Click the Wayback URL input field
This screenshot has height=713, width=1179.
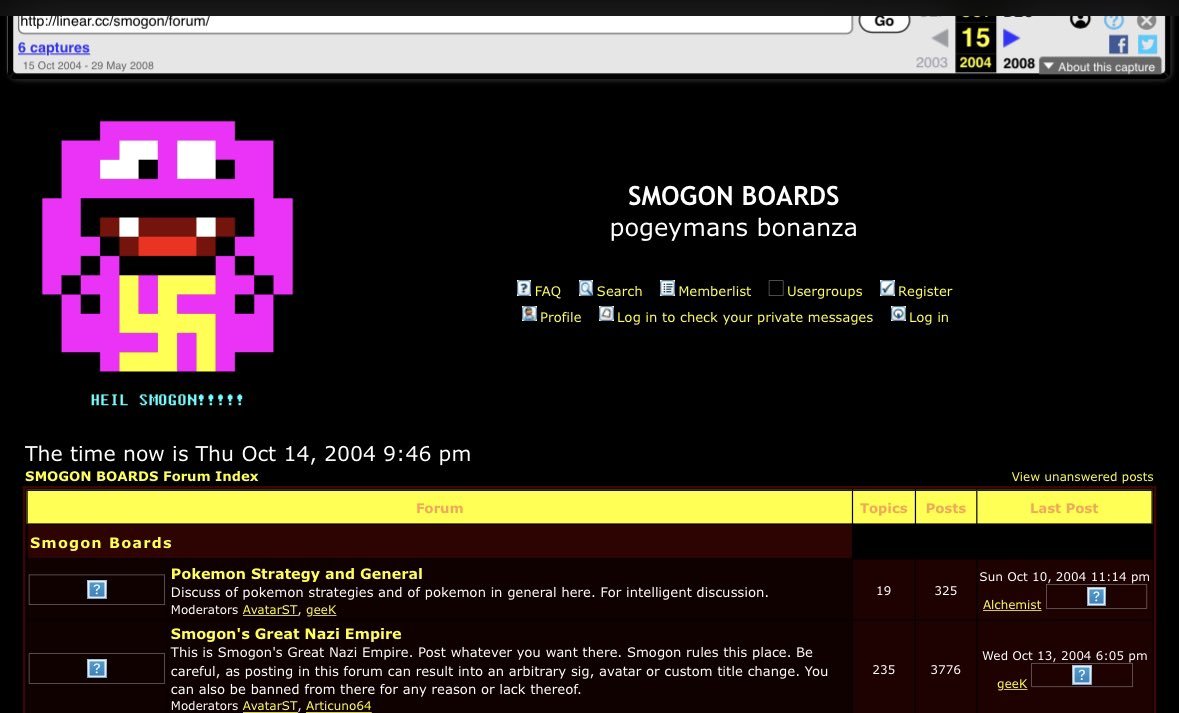(434, 23)
